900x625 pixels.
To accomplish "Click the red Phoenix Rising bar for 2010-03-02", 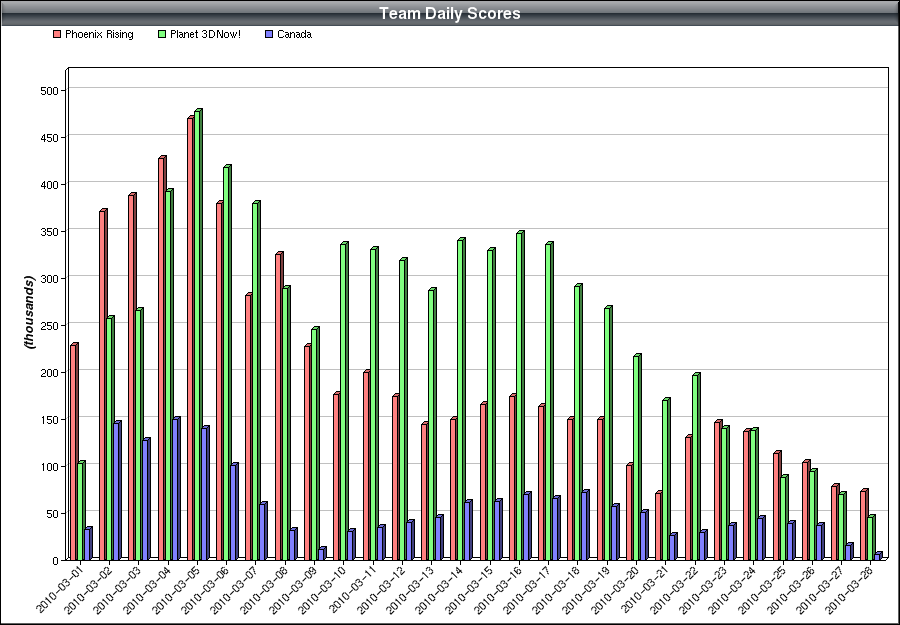I will [103, 385].
